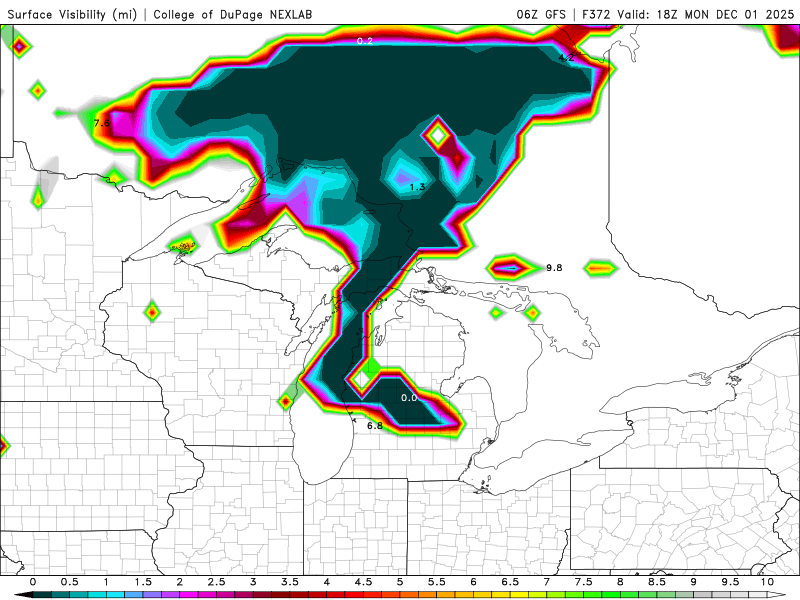The image size is (800, 600).
Task: Click the "4.5" label on the color scale
Action: (x=363, y=582)
